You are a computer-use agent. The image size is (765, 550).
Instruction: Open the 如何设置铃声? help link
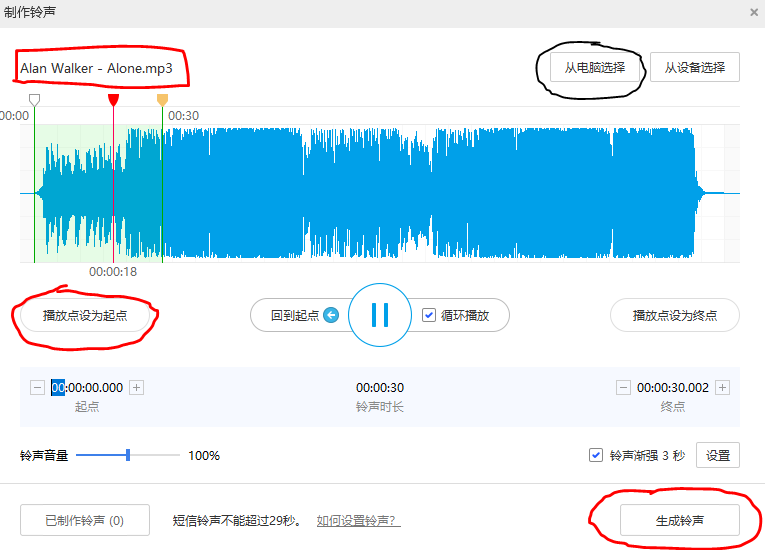(359, 521)
